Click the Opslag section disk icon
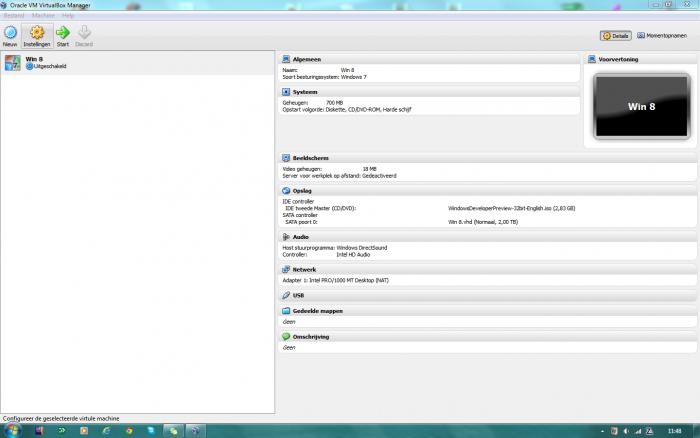Viewport: 700px width, 438px height. click(x=286, y=191)
